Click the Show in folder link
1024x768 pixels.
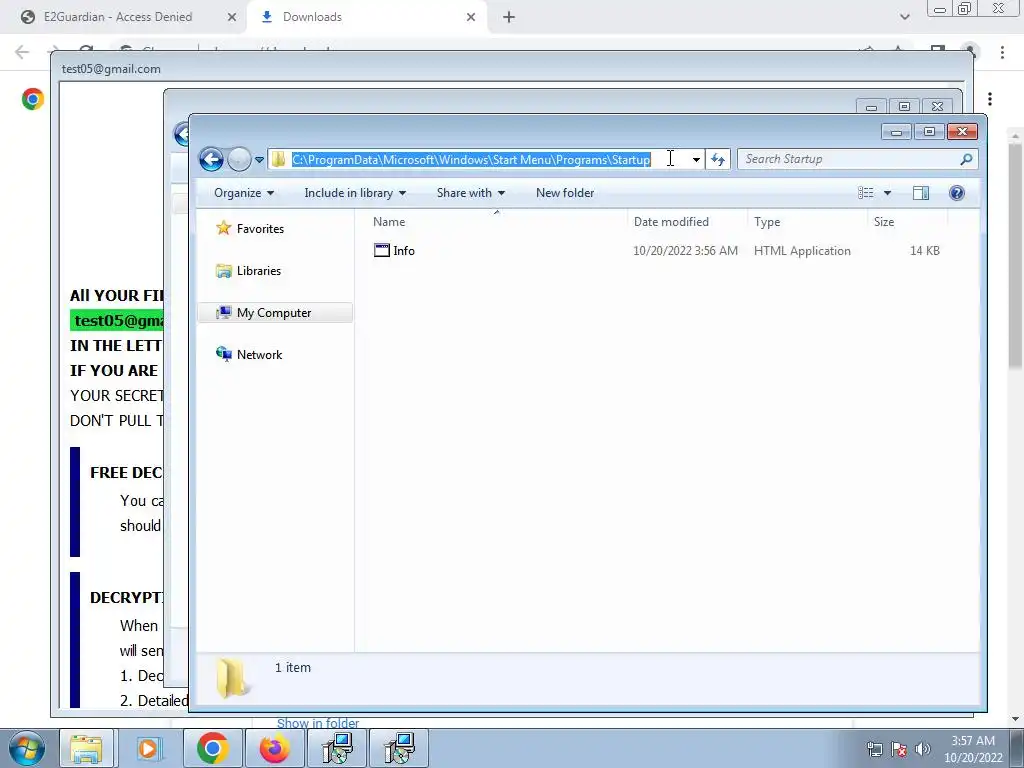pos(318,723)
